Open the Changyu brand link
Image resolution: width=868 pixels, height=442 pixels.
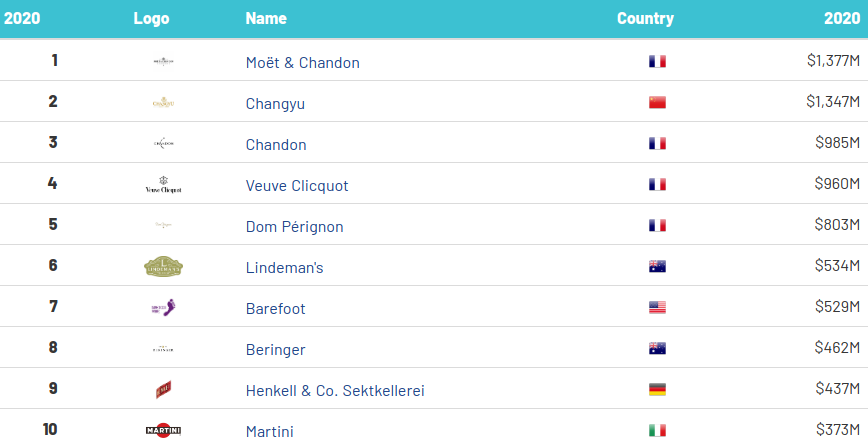[x=277, y=103]
